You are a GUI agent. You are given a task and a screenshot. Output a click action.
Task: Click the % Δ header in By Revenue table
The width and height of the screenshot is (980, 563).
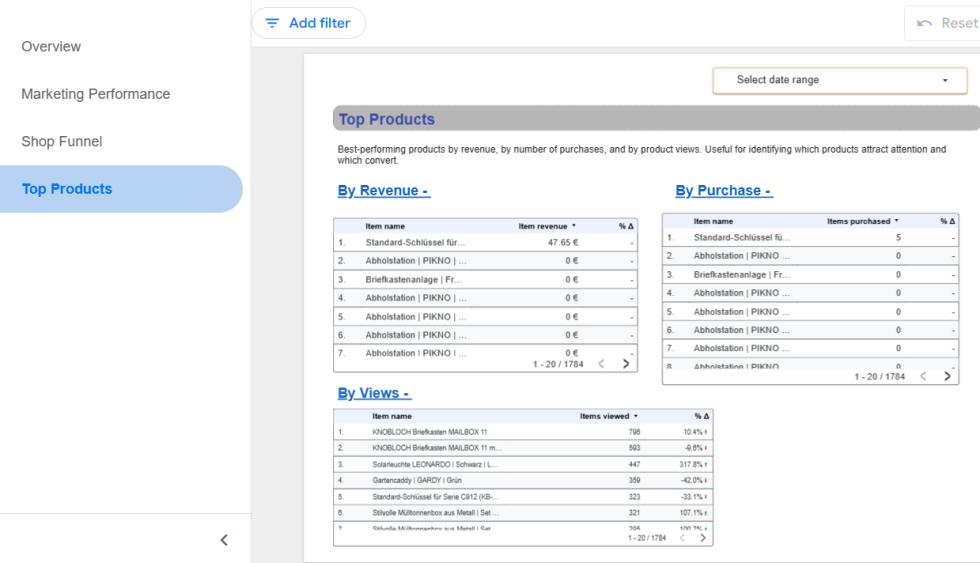coord(626,226)
